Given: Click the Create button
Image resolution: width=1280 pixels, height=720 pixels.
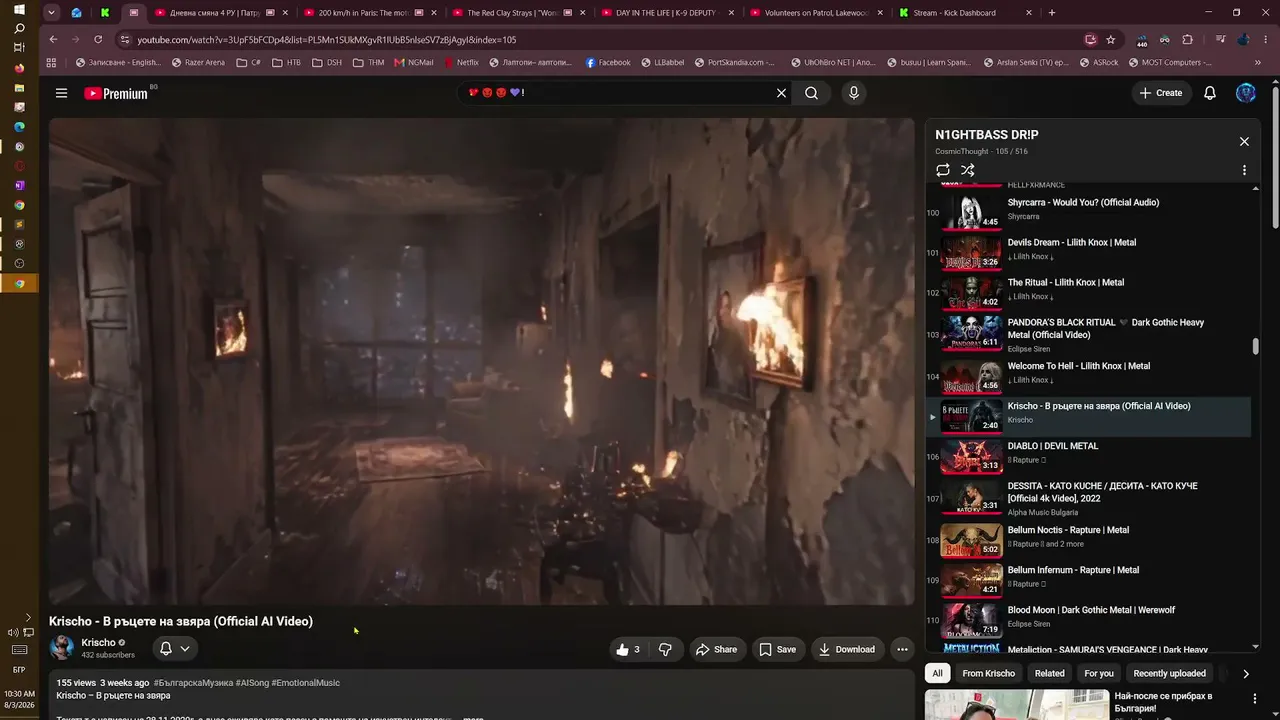Looking at the screenshot, I should click(1160, 93).
